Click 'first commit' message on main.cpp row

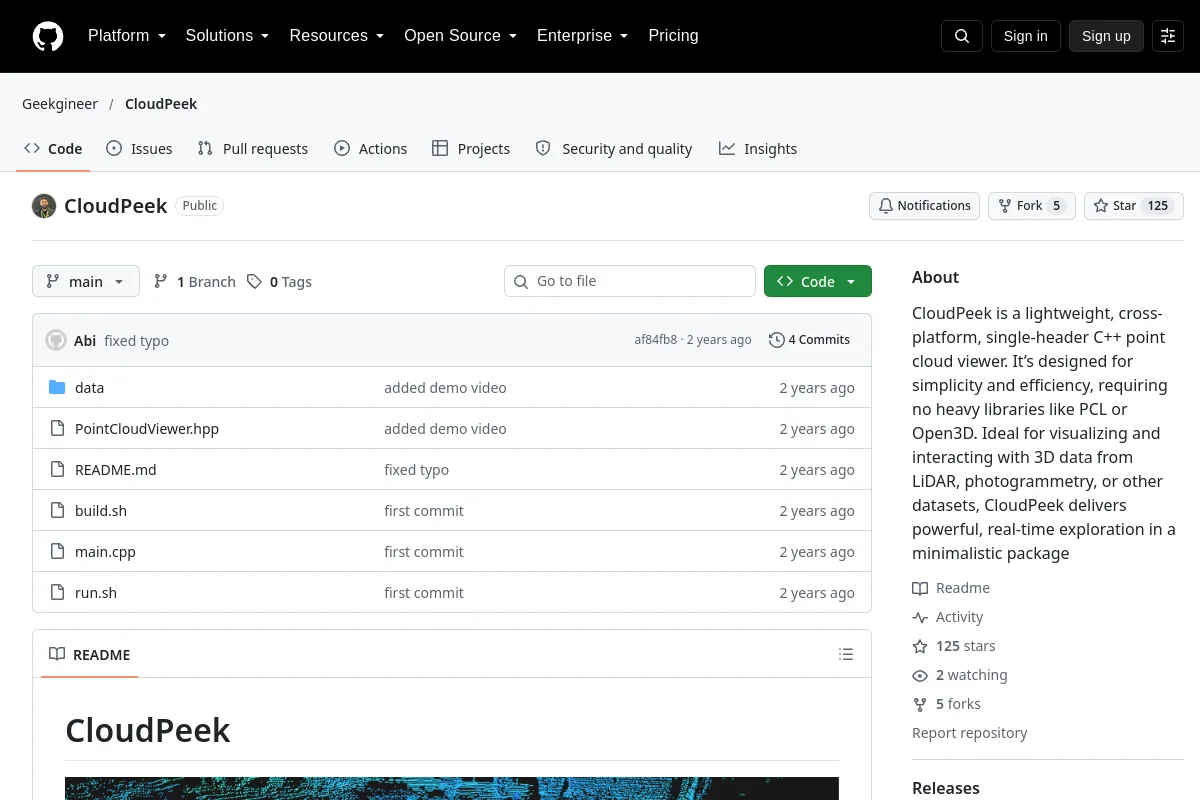coord(424,552)
